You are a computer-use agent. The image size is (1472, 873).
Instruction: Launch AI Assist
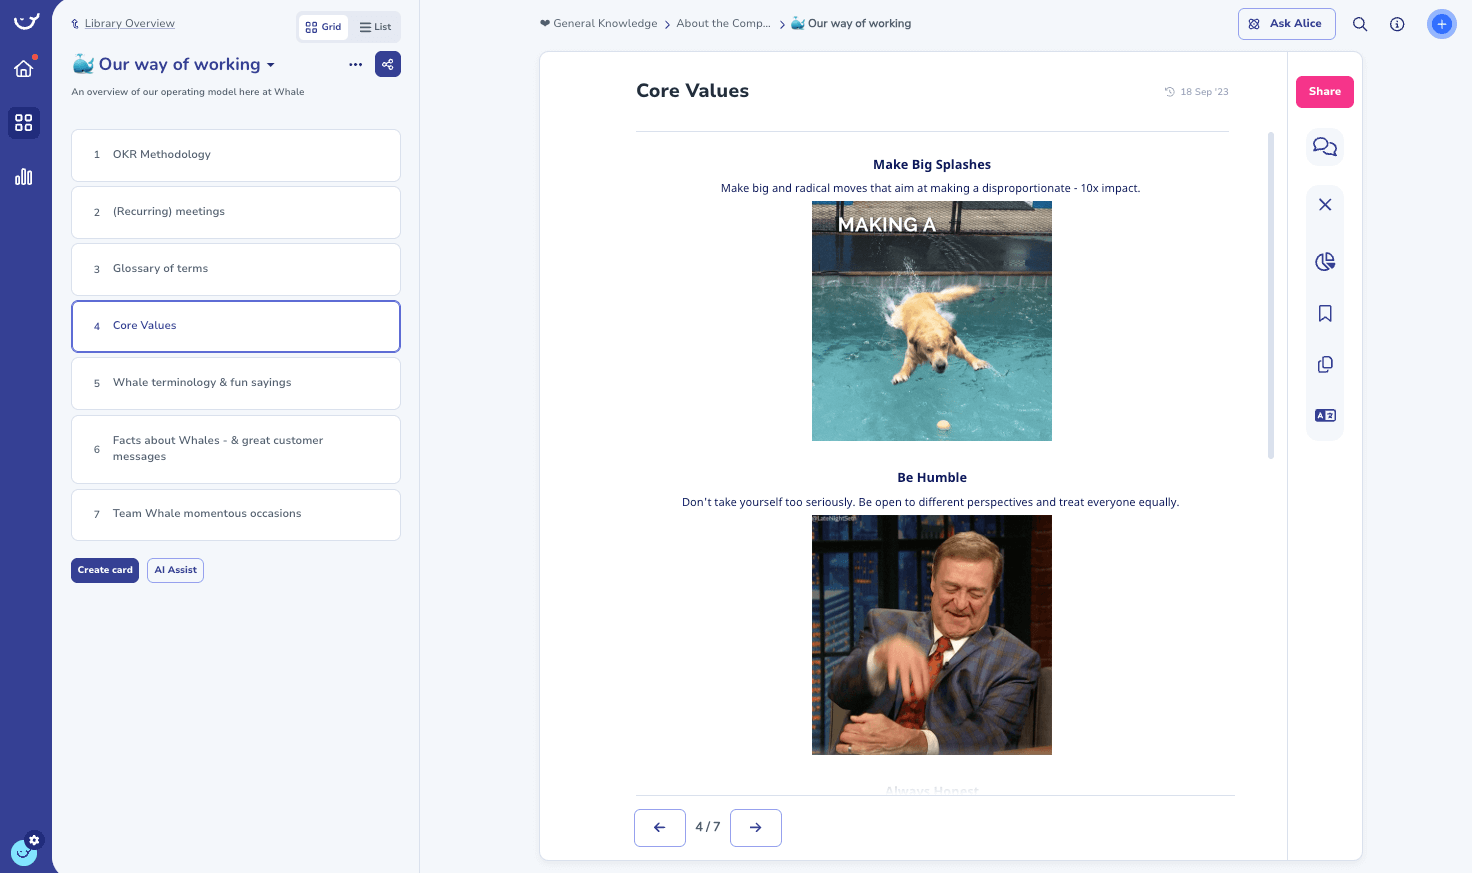[175, 570]
